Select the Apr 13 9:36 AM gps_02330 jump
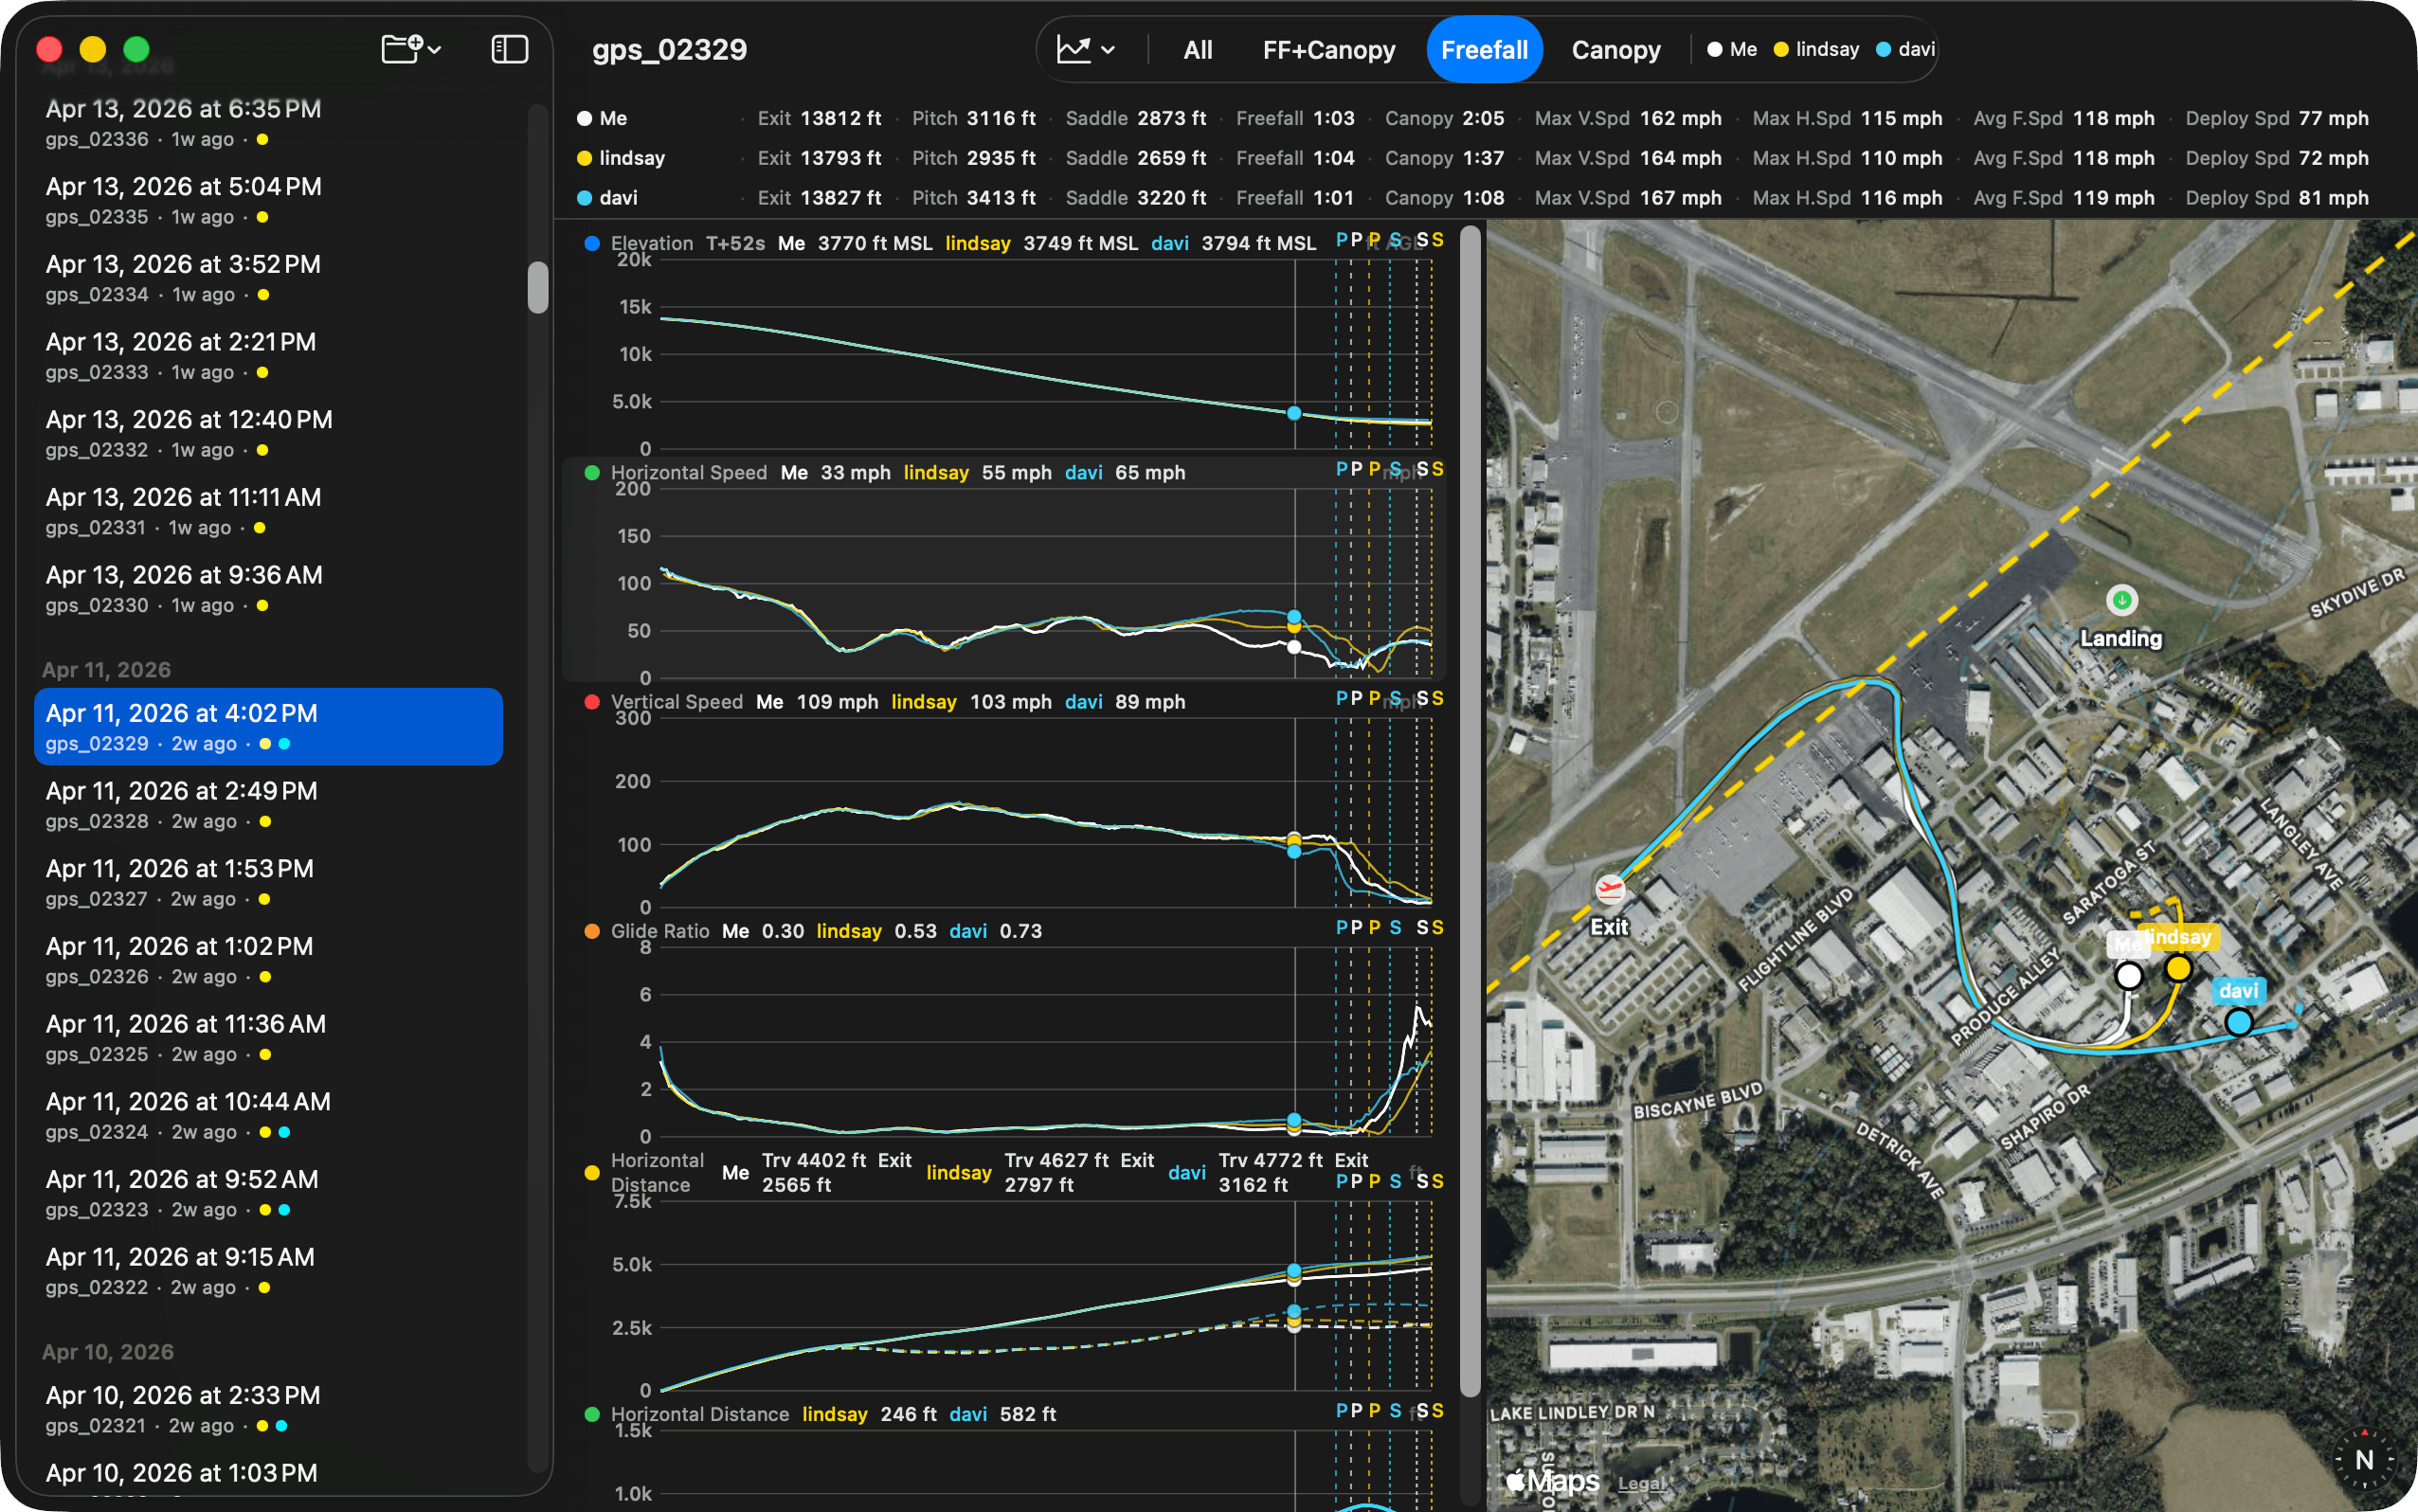Image resolution: width=2418 pixels, height=1512 pixels. 183,588
